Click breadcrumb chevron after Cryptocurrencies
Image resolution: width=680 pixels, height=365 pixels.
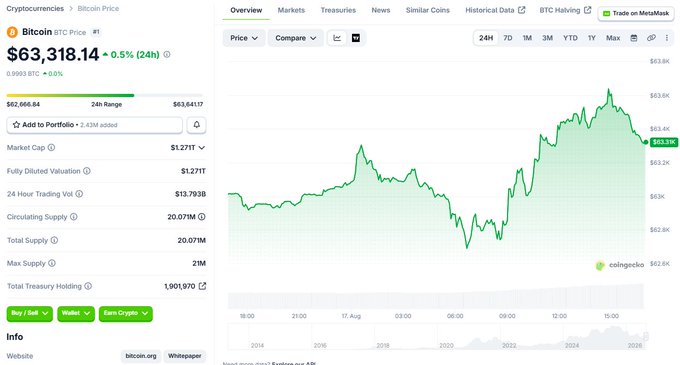(71, 9)
